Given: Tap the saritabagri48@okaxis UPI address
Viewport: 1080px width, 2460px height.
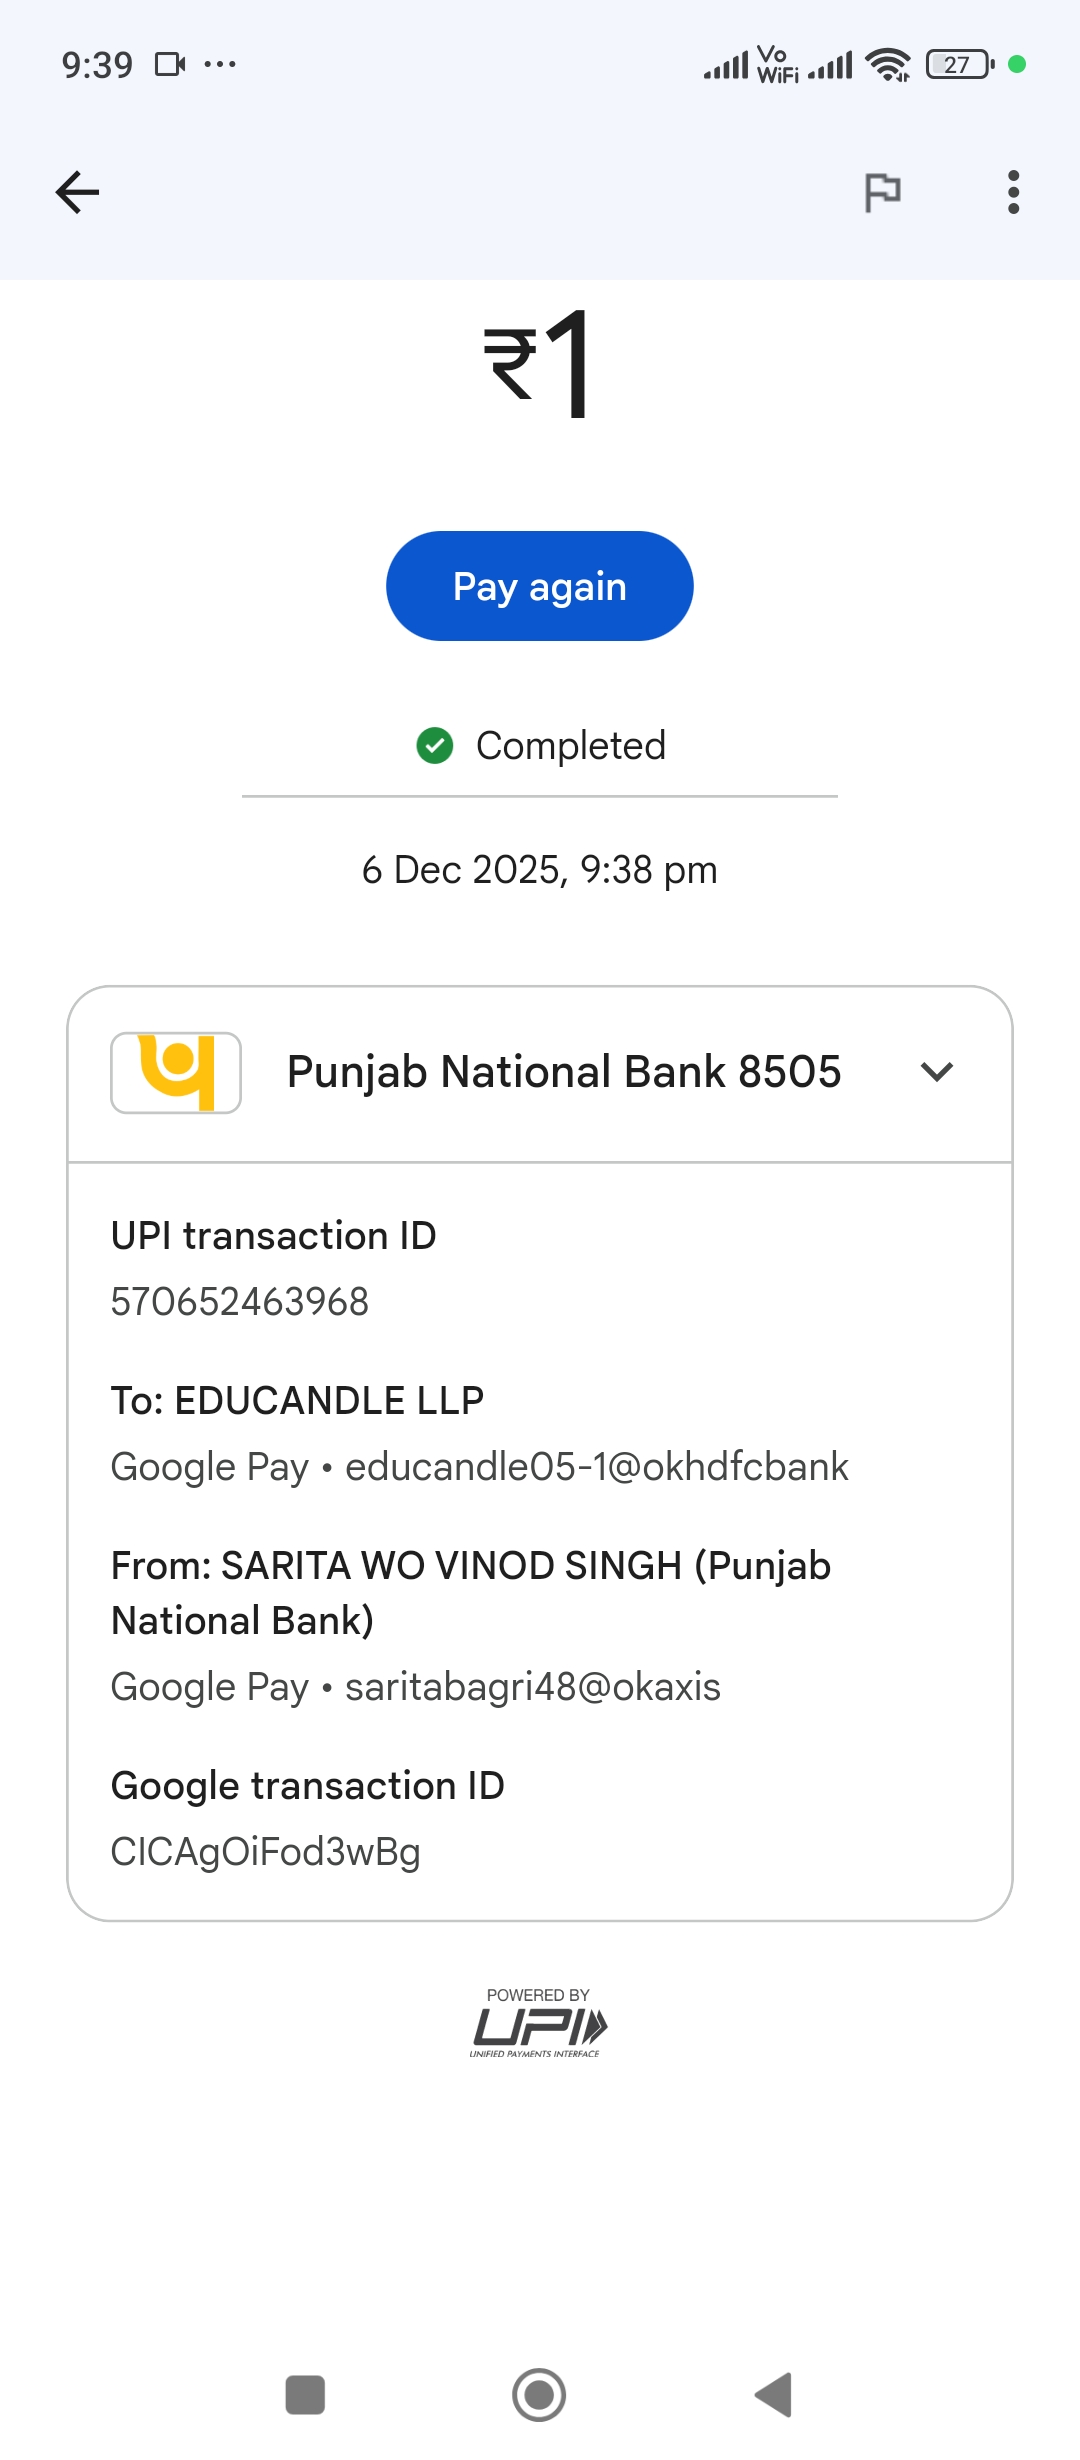Looking at the screenshot, I should point(532,1687).
